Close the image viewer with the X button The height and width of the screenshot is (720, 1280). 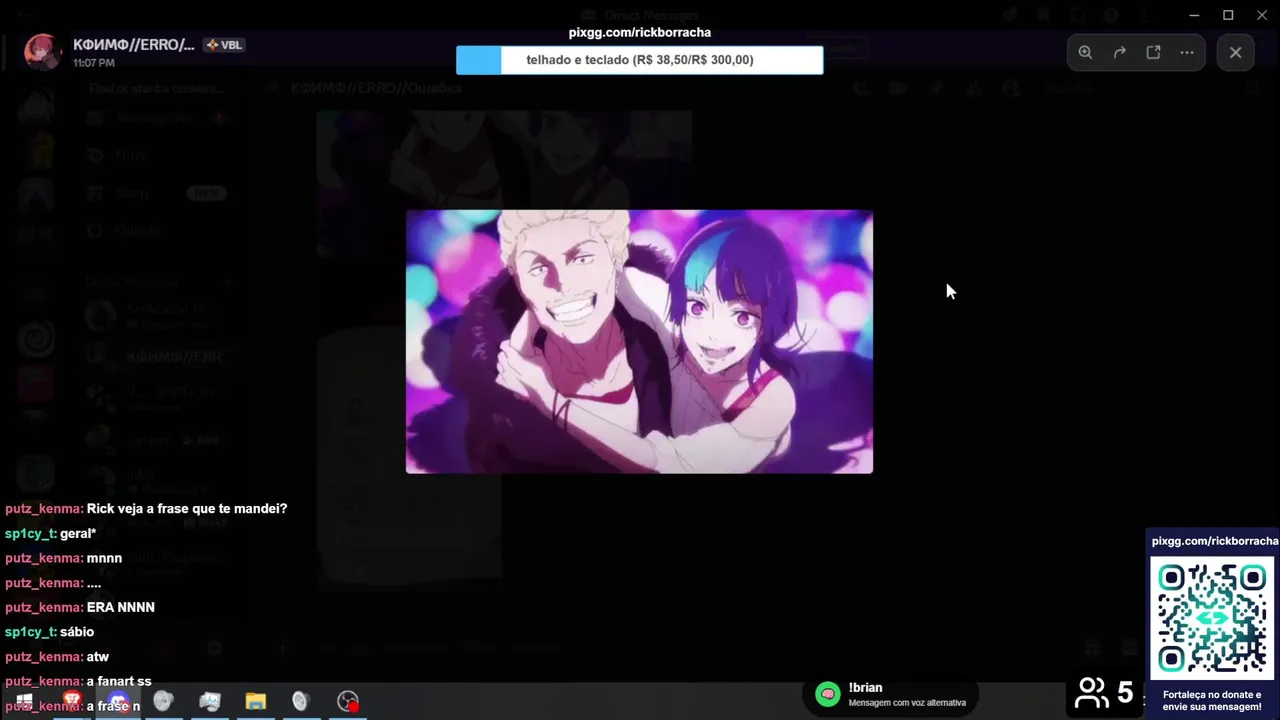click(1236, 52)
